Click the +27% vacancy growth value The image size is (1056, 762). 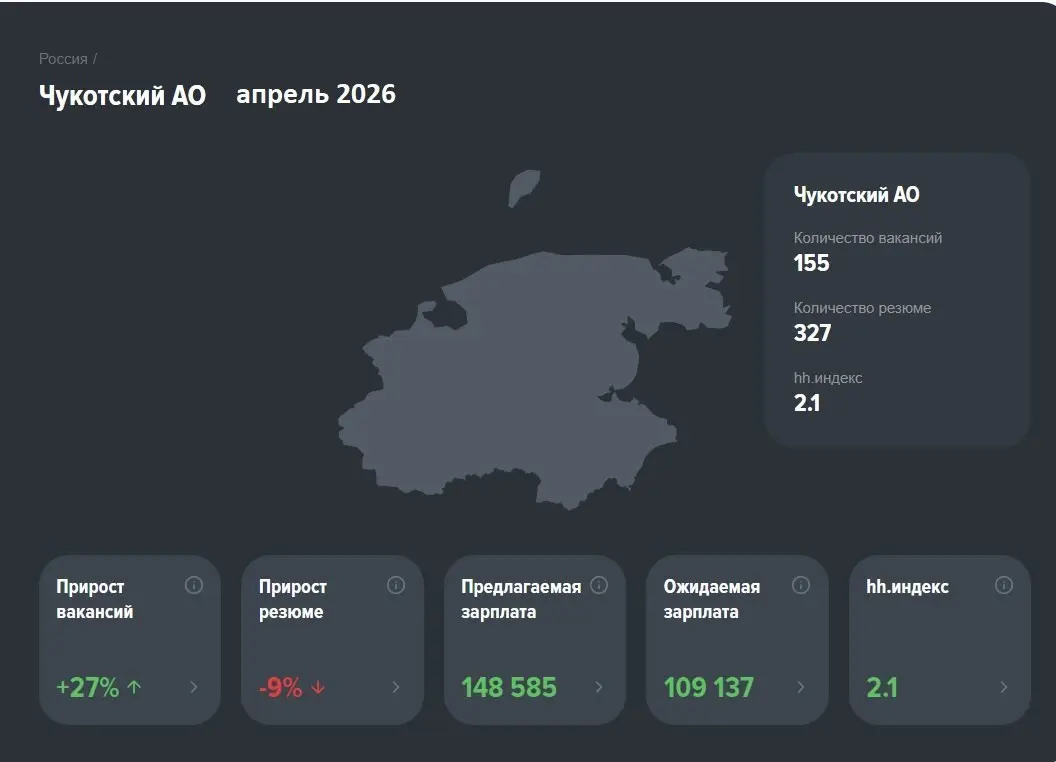coord(88,687)
